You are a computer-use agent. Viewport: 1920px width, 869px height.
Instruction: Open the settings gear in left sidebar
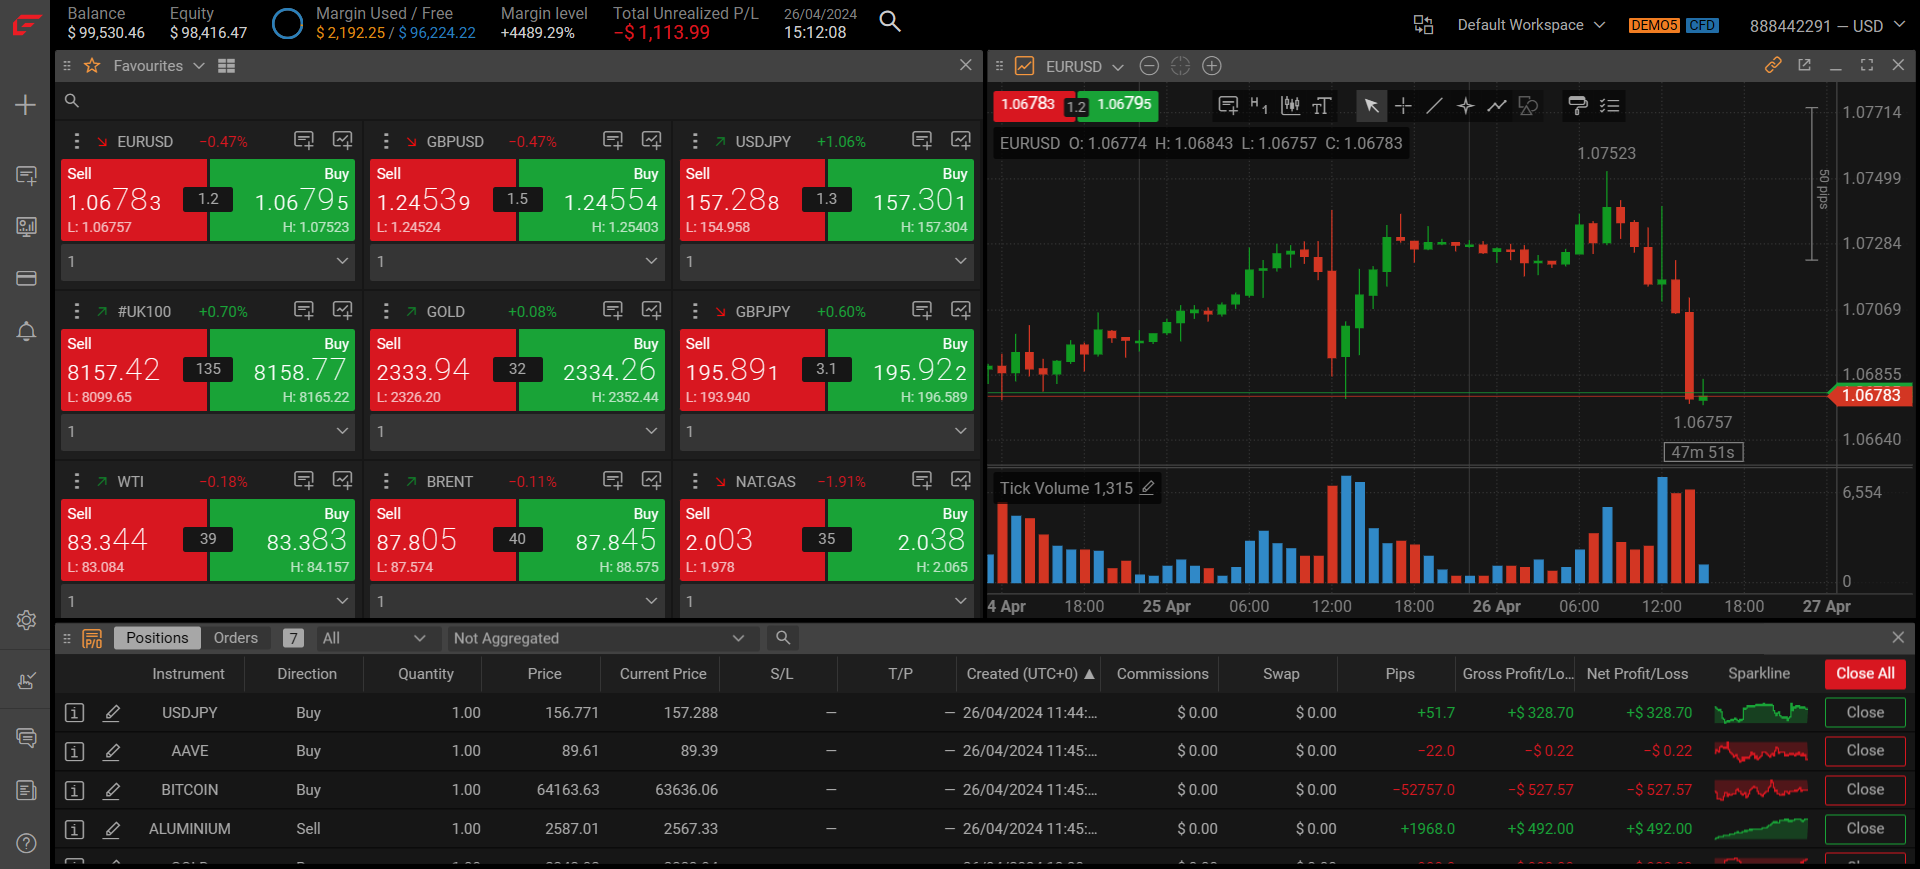[27, 620]
